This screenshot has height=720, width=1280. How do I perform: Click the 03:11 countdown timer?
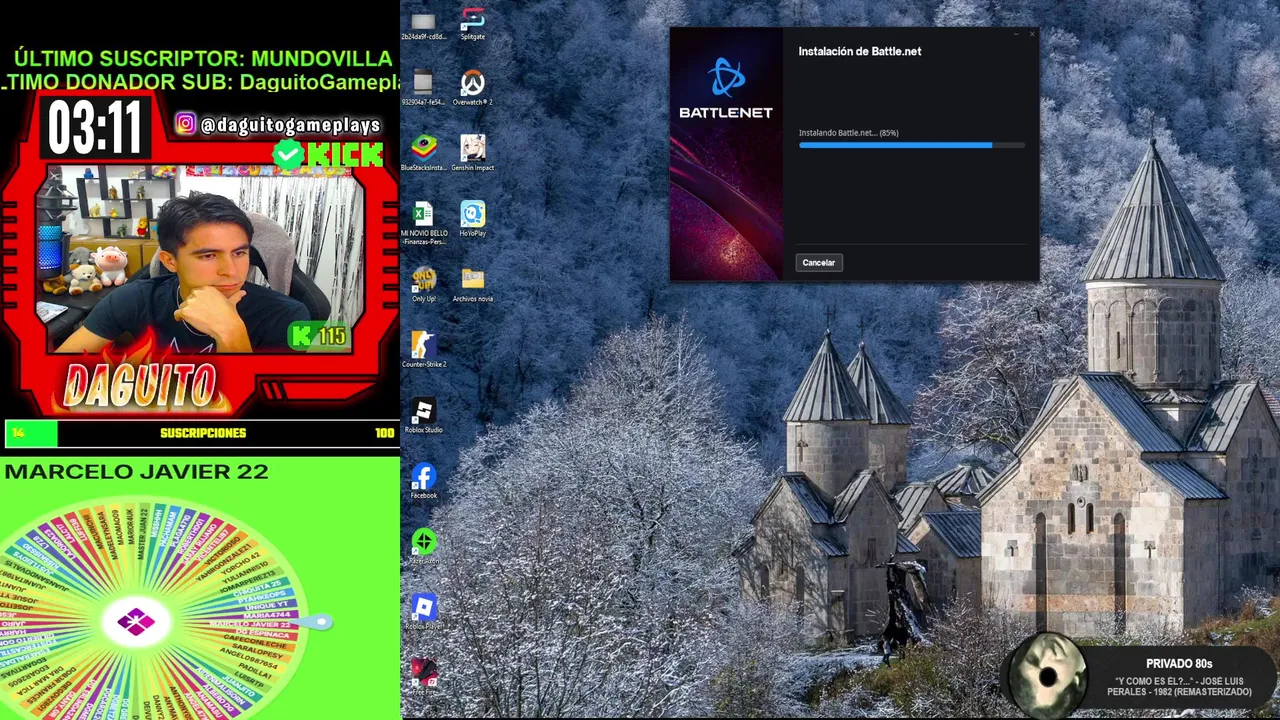95,129
